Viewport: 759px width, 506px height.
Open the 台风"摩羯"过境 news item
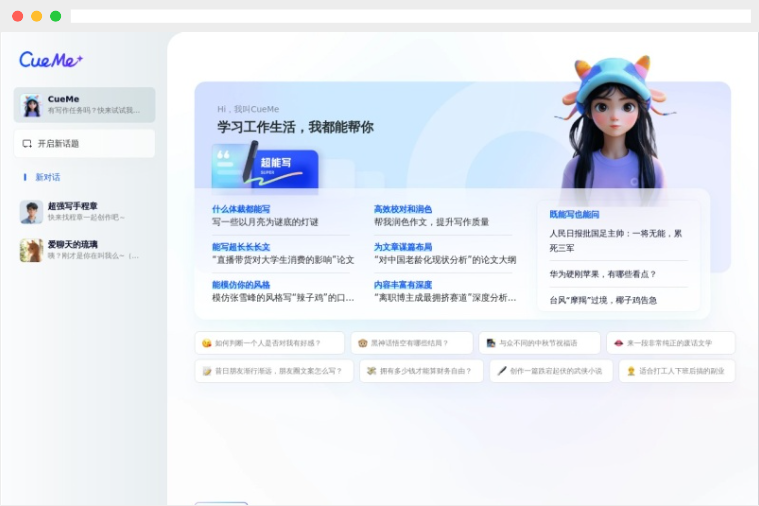(603, 300)
